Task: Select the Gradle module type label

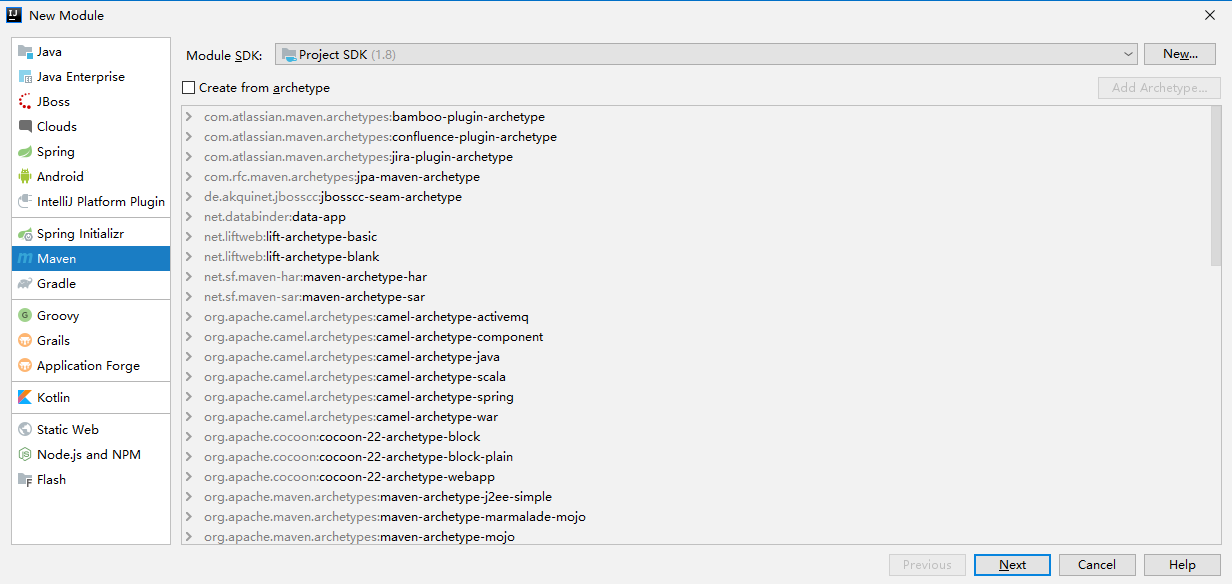Action: point(56,284)
